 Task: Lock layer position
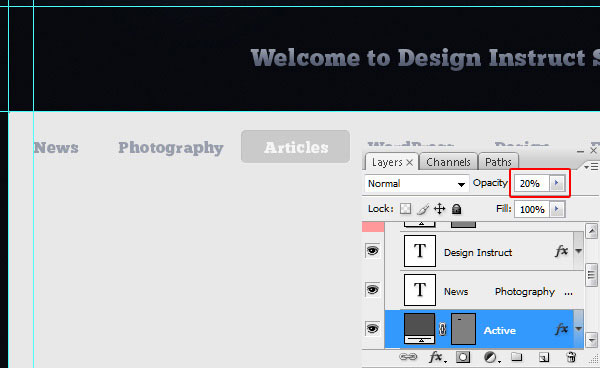pyautogui.click(x=440, y=209)
